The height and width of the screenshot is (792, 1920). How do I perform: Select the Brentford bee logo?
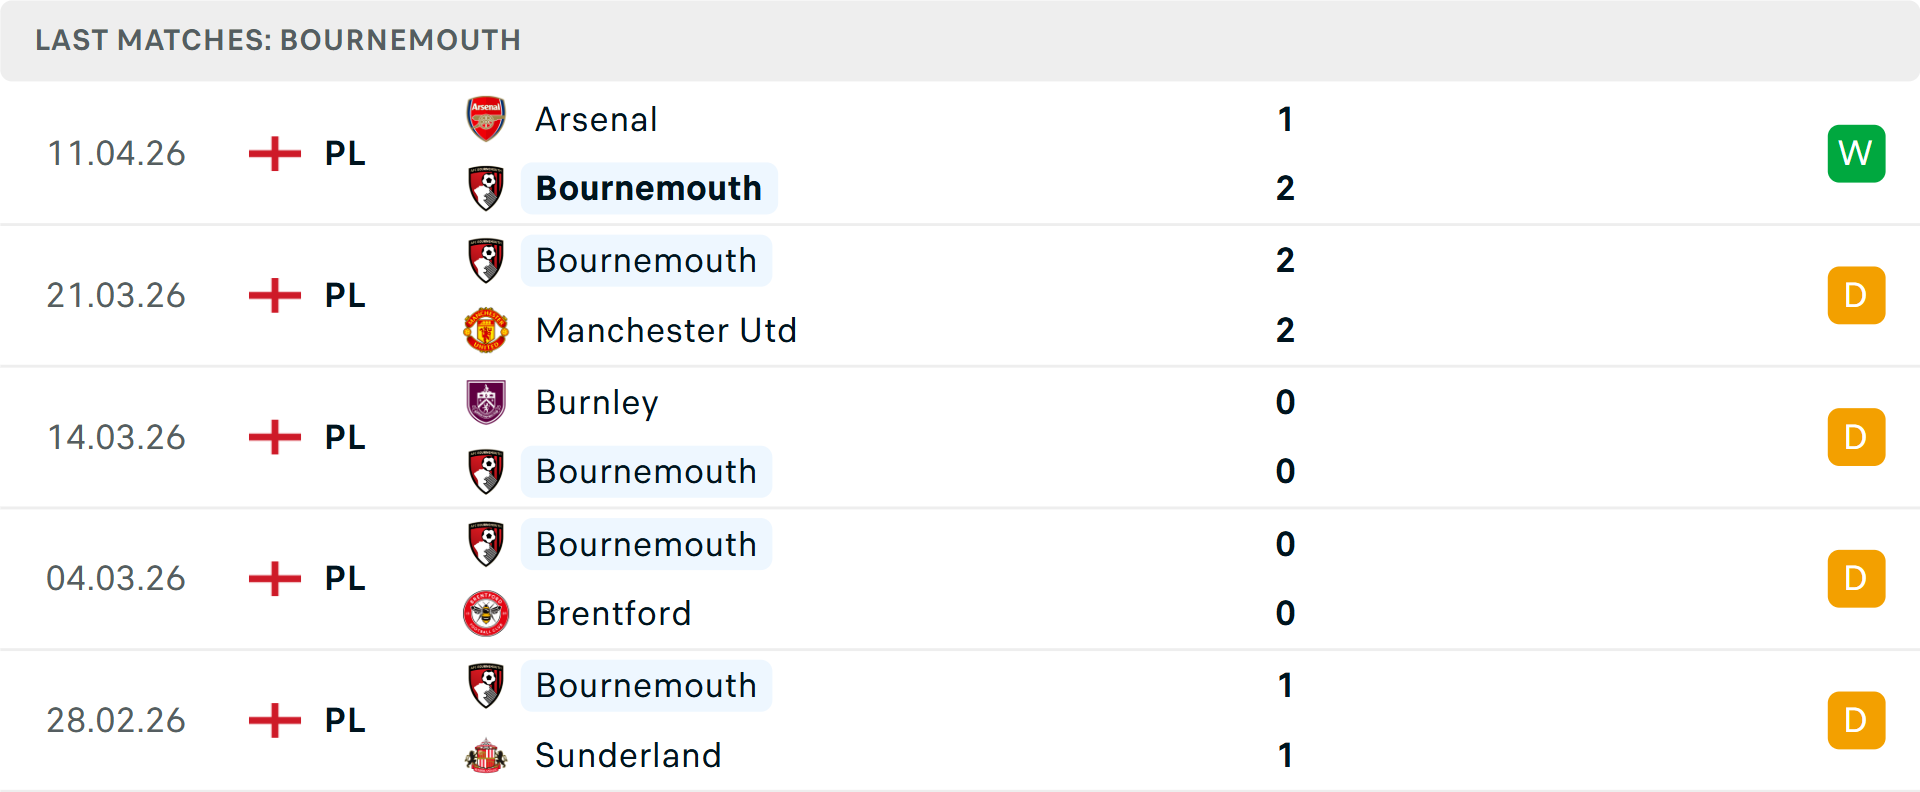click(486, 614)
